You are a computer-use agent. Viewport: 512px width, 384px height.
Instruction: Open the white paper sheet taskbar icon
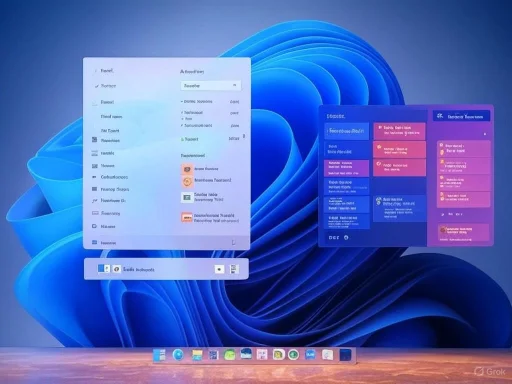pyautogui.click(x=327, y=355)
